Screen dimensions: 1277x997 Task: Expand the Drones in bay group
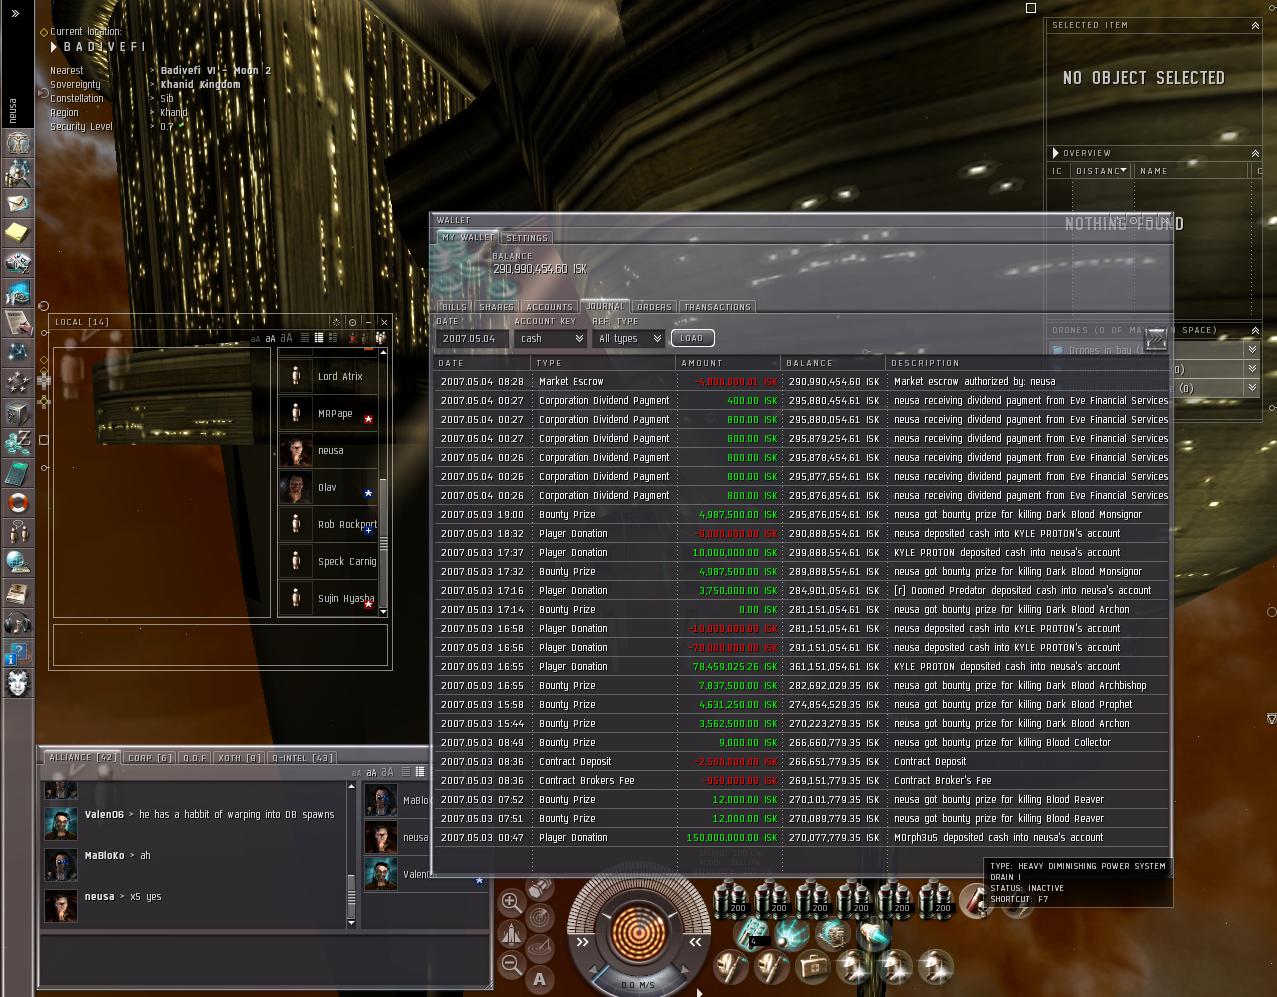pyautogui.click(x=1252, y=350)
